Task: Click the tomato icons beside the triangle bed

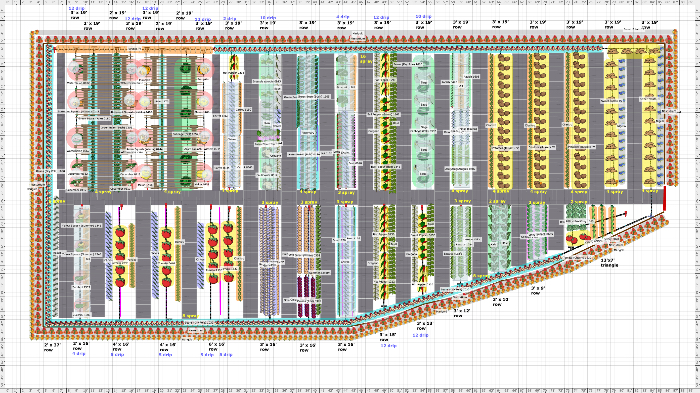Action: 578,238
